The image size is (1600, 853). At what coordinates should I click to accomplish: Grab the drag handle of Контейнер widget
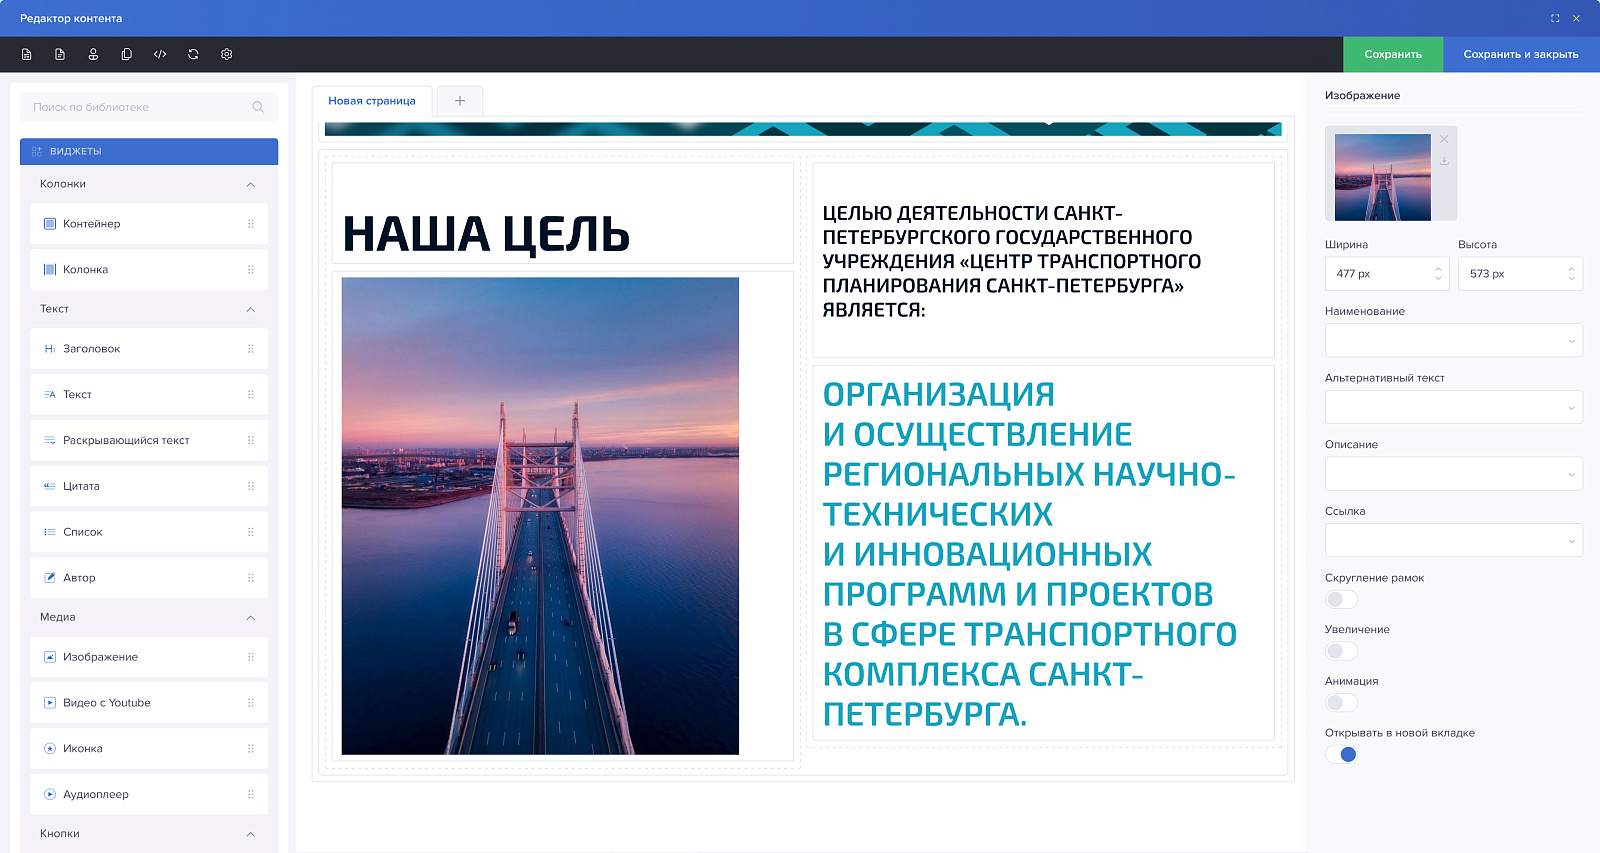click(251, 224)
